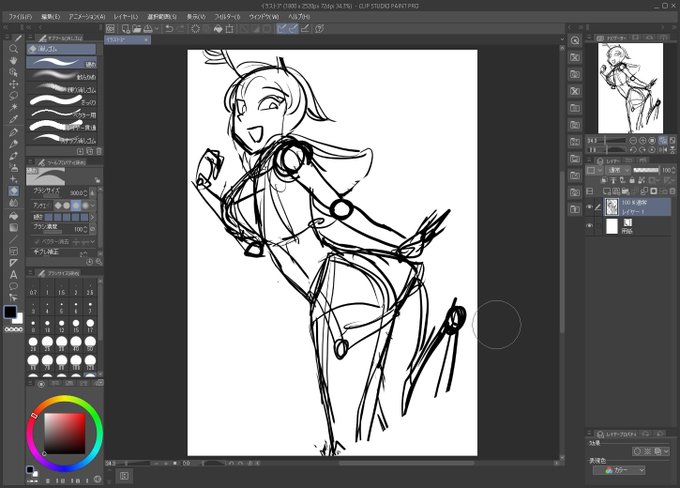
Task: Select the Hand move-view tool
Action: 13,60
